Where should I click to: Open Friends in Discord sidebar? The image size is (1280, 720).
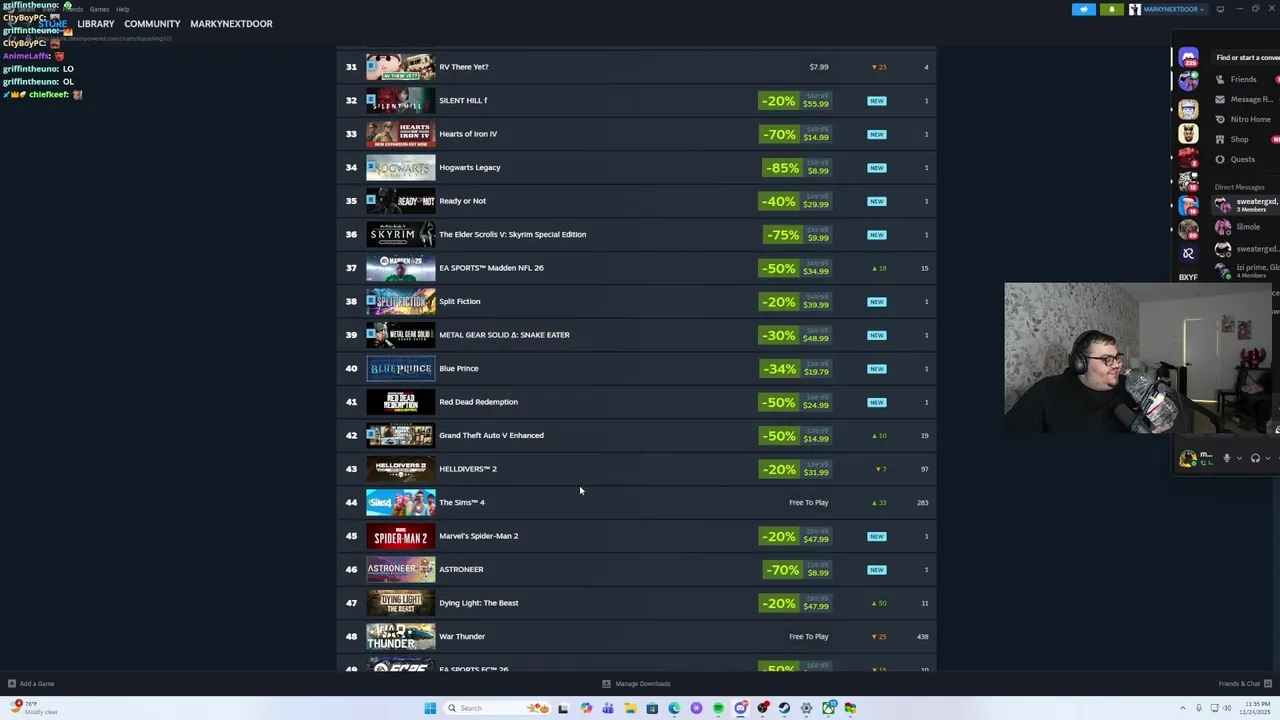[1243, 79]
